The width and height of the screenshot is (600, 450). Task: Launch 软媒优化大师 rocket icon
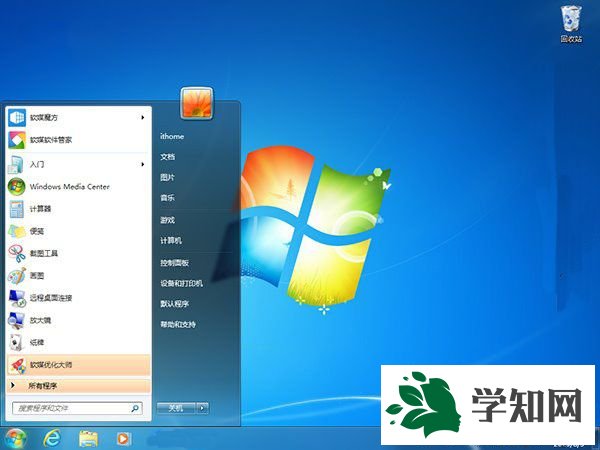pyautogui.click(x=17, y=365)
